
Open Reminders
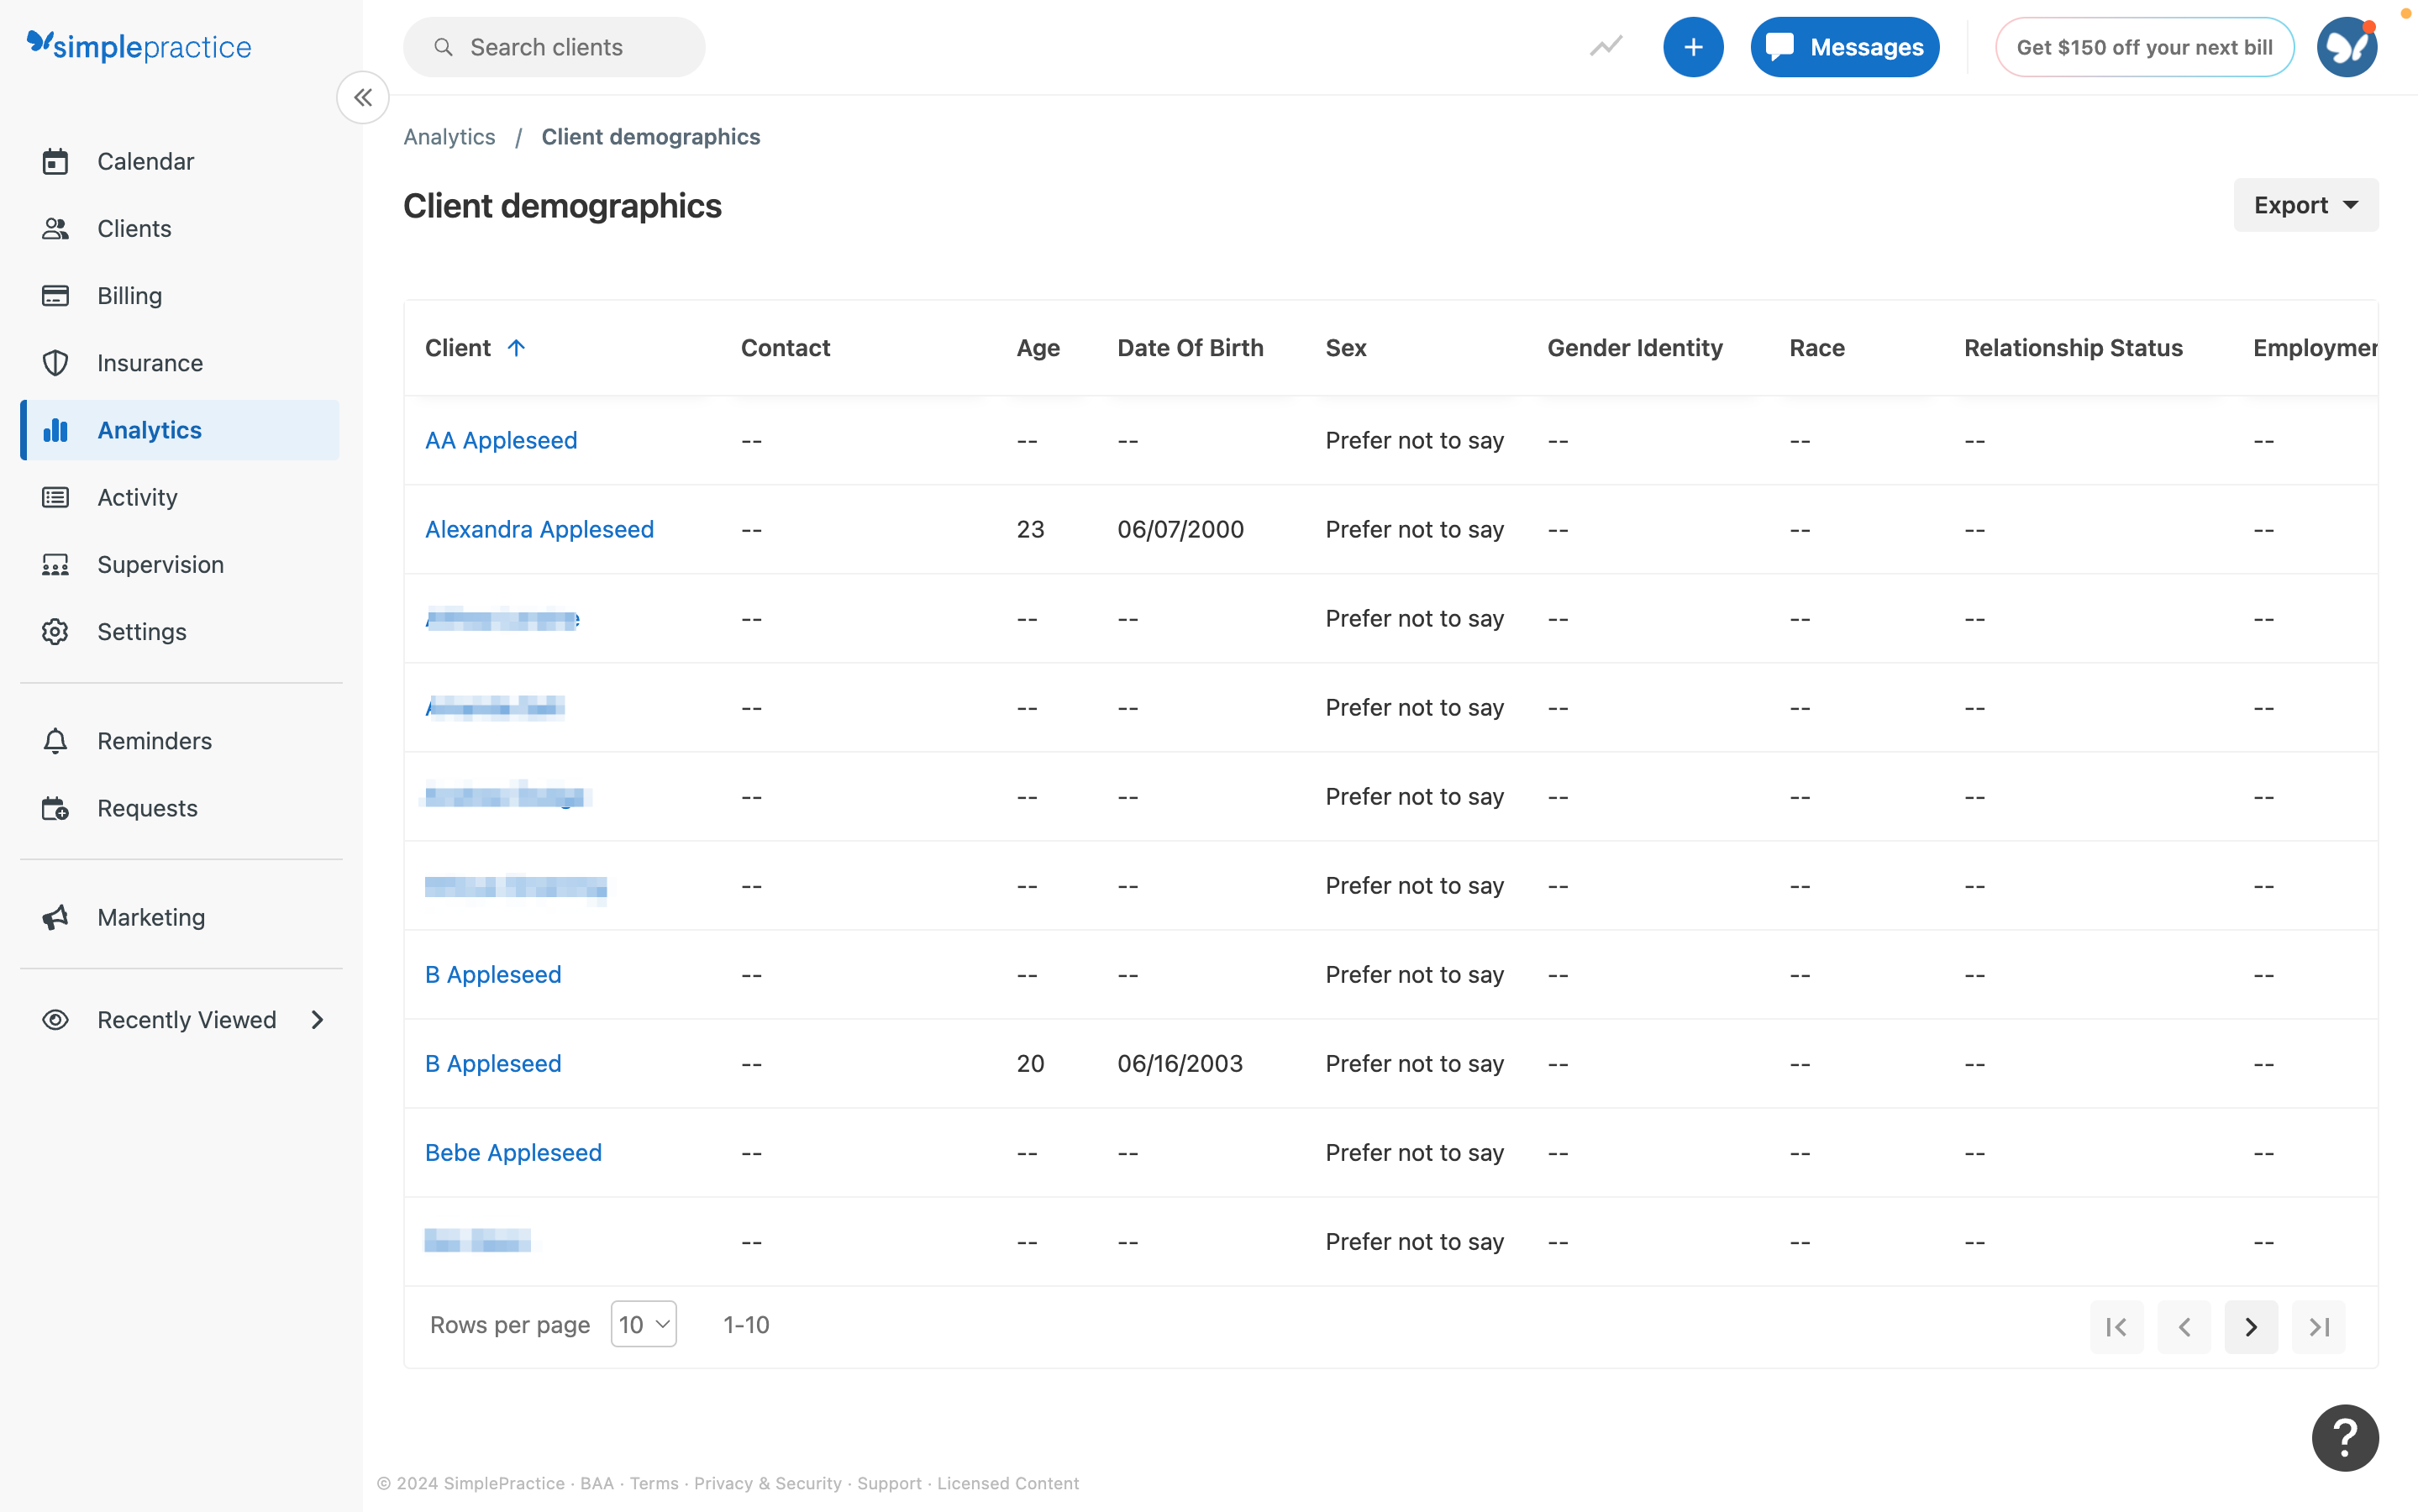pyautogui.click(x=155, y=740)
